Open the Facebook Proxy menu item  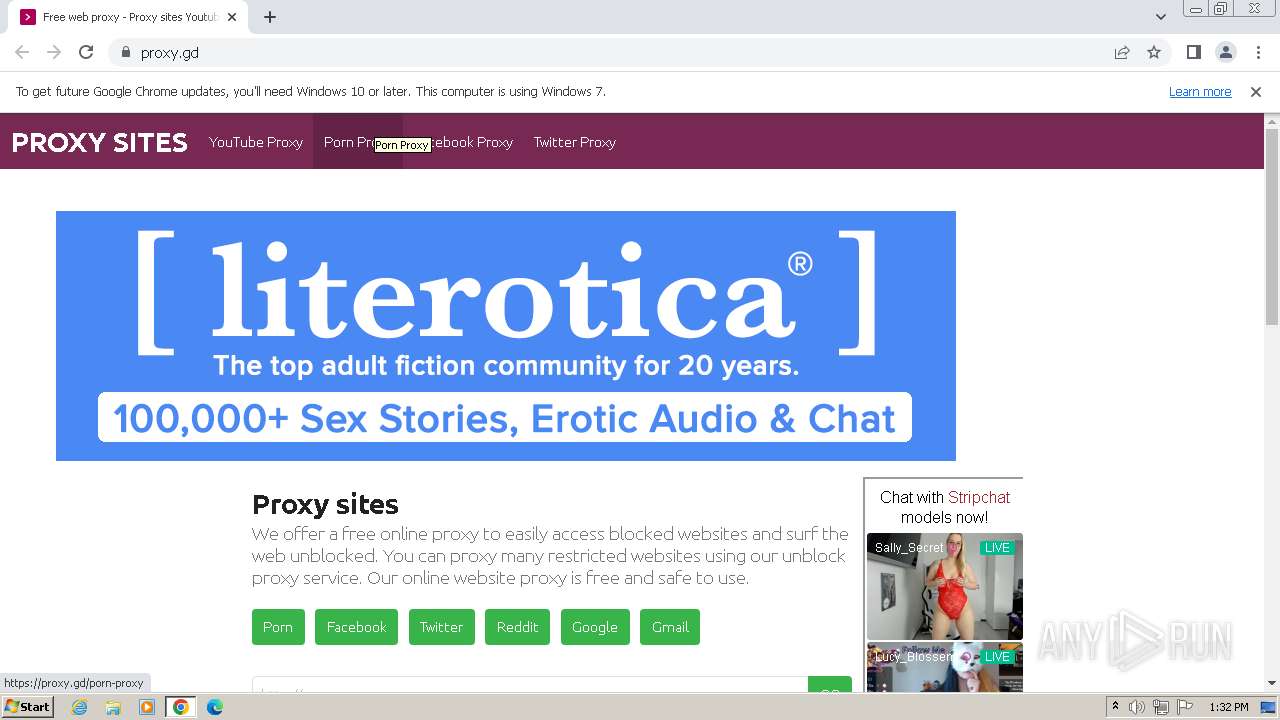(463, 142)
